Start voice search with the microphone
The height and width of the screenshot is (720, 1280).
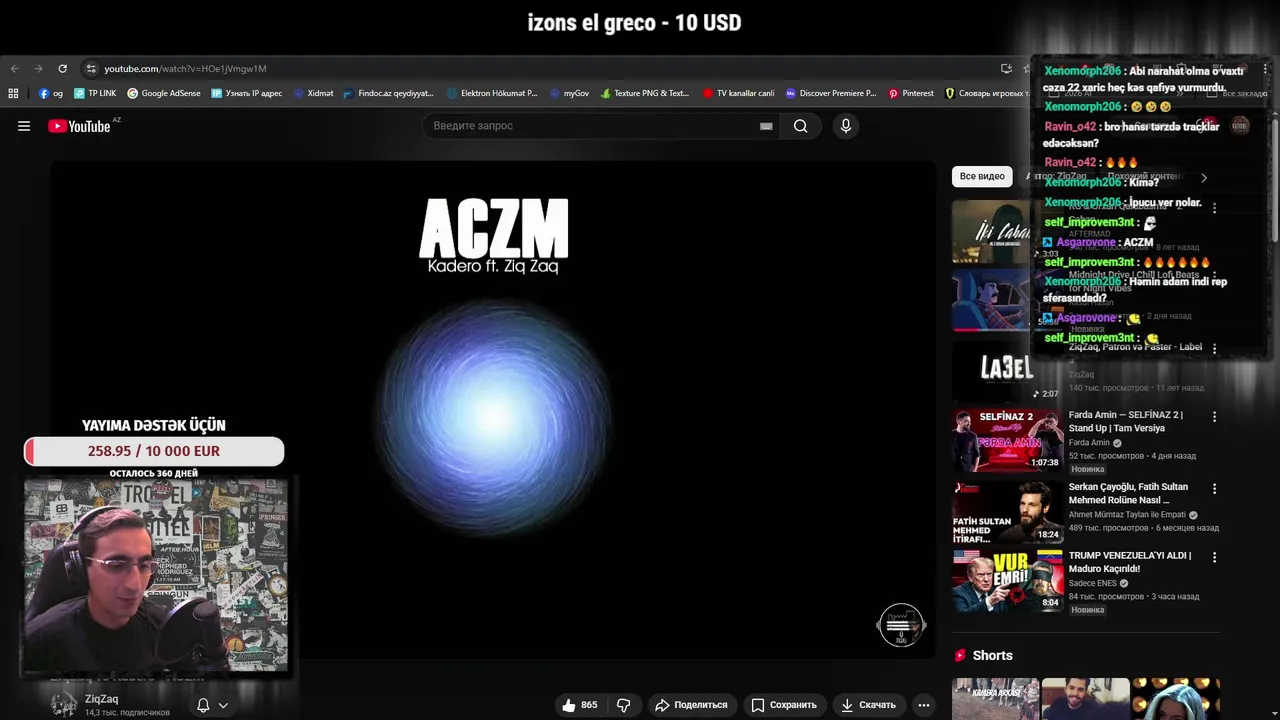[x=846, y=126]
